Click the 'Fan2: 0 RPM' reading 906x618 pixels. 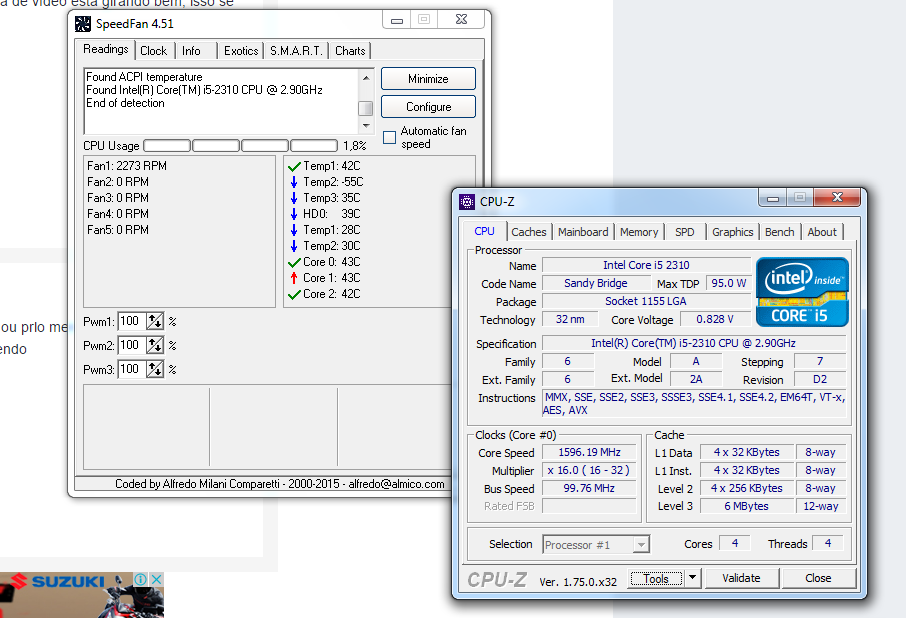(x=118, y=182)
